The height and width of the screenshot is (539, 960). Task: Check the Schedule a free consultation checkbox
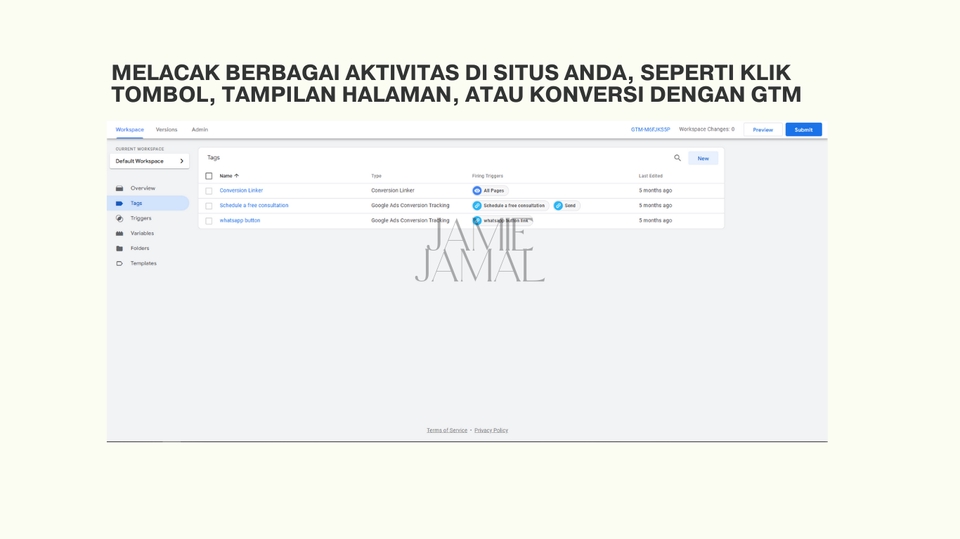209,206
